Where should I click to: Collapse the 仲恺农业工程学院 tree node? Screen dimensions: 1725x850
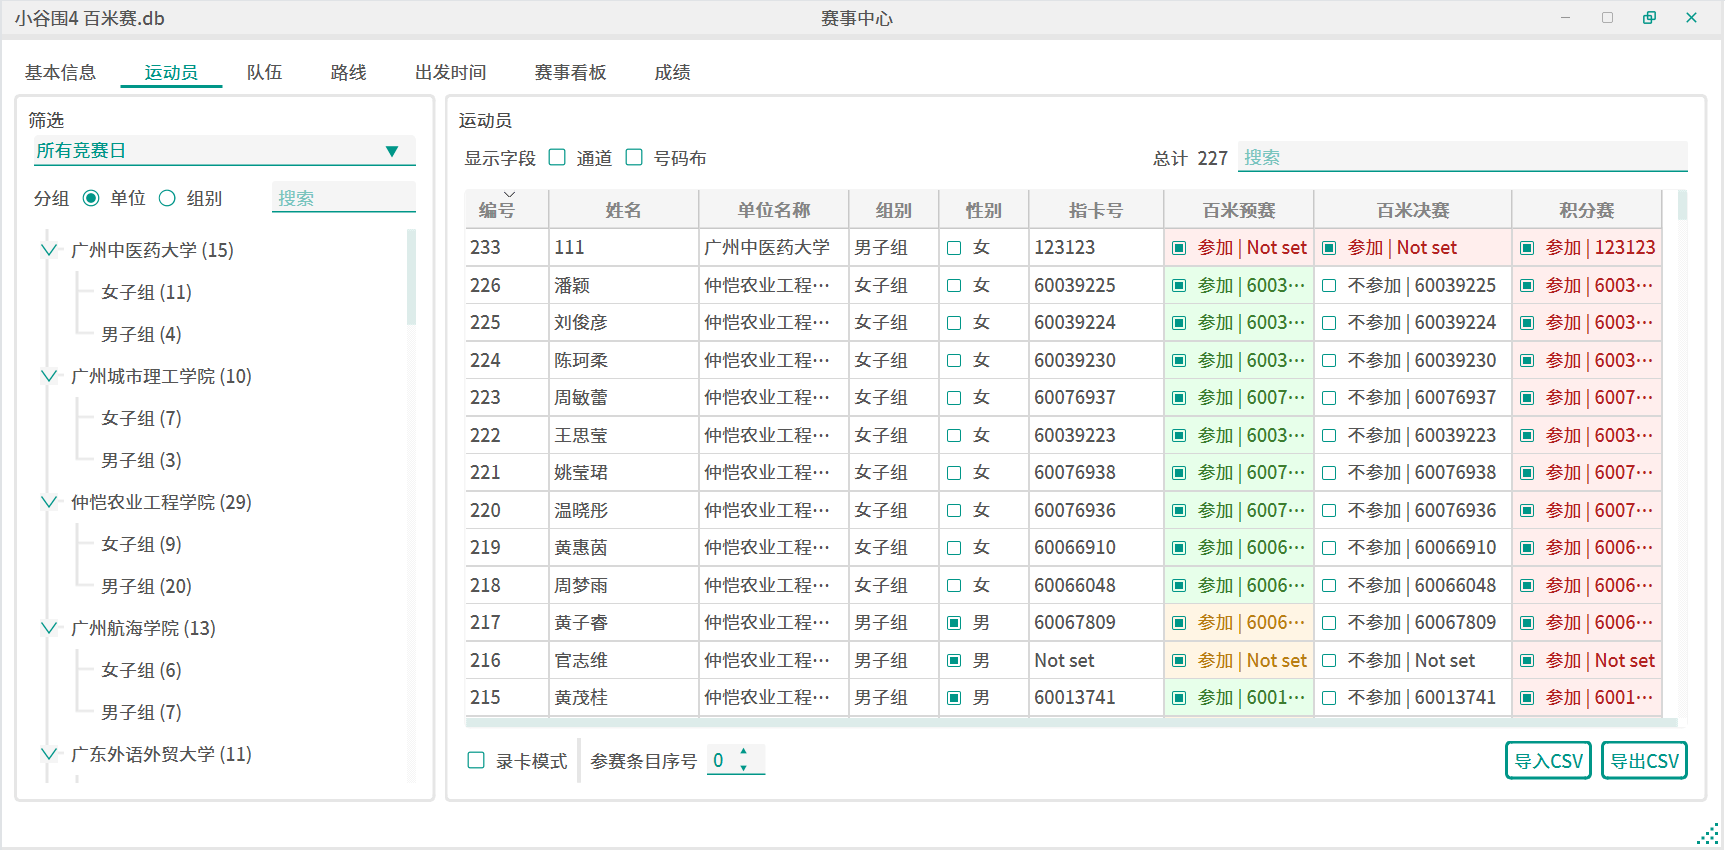48,502
